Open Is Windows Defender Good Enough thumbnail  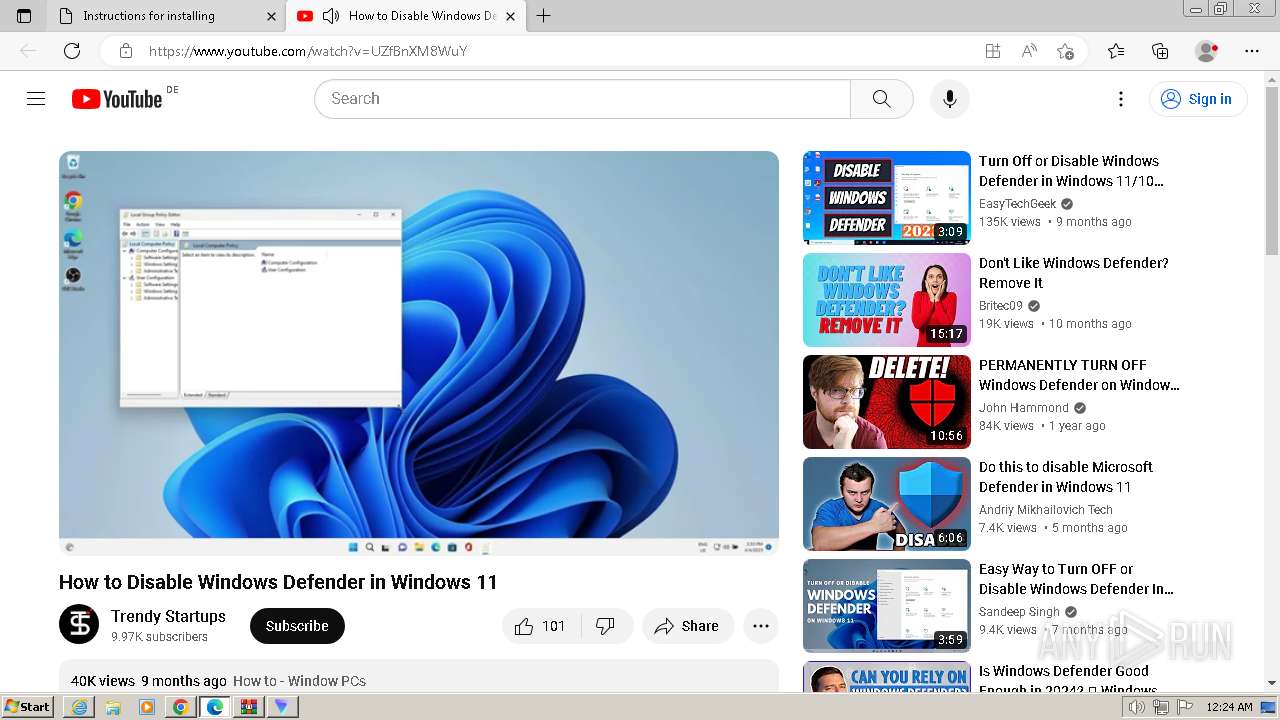coord(887,677)
